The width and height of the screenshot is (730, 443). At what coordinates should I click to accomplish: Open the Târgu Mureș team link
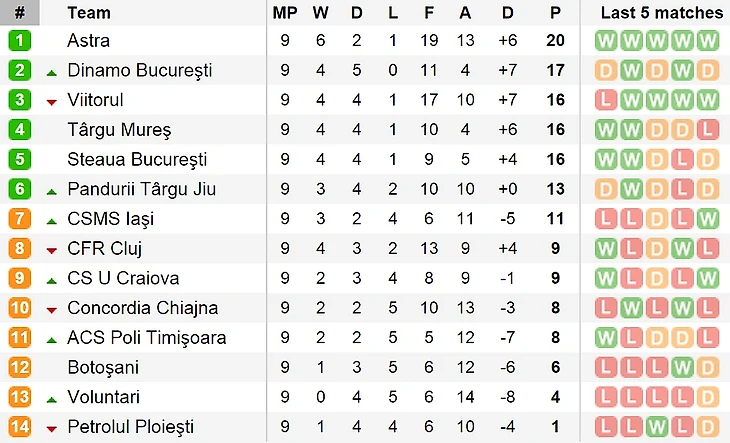[119, 129]
